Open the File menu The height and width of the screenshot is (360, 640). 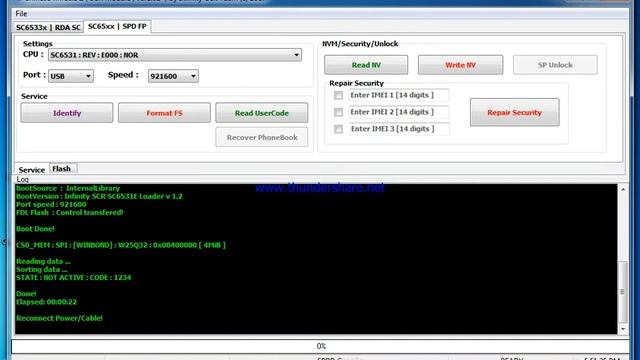coord(21,13)
